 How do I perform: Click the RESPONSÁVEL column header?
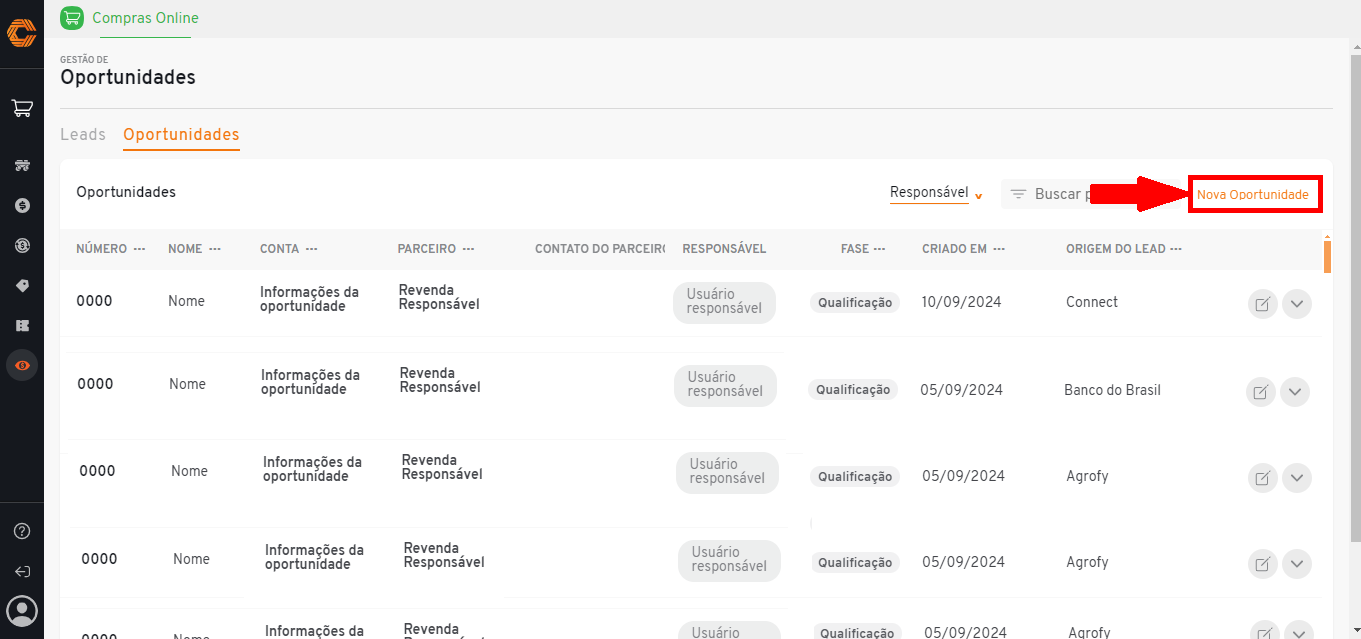click(724, 249)
